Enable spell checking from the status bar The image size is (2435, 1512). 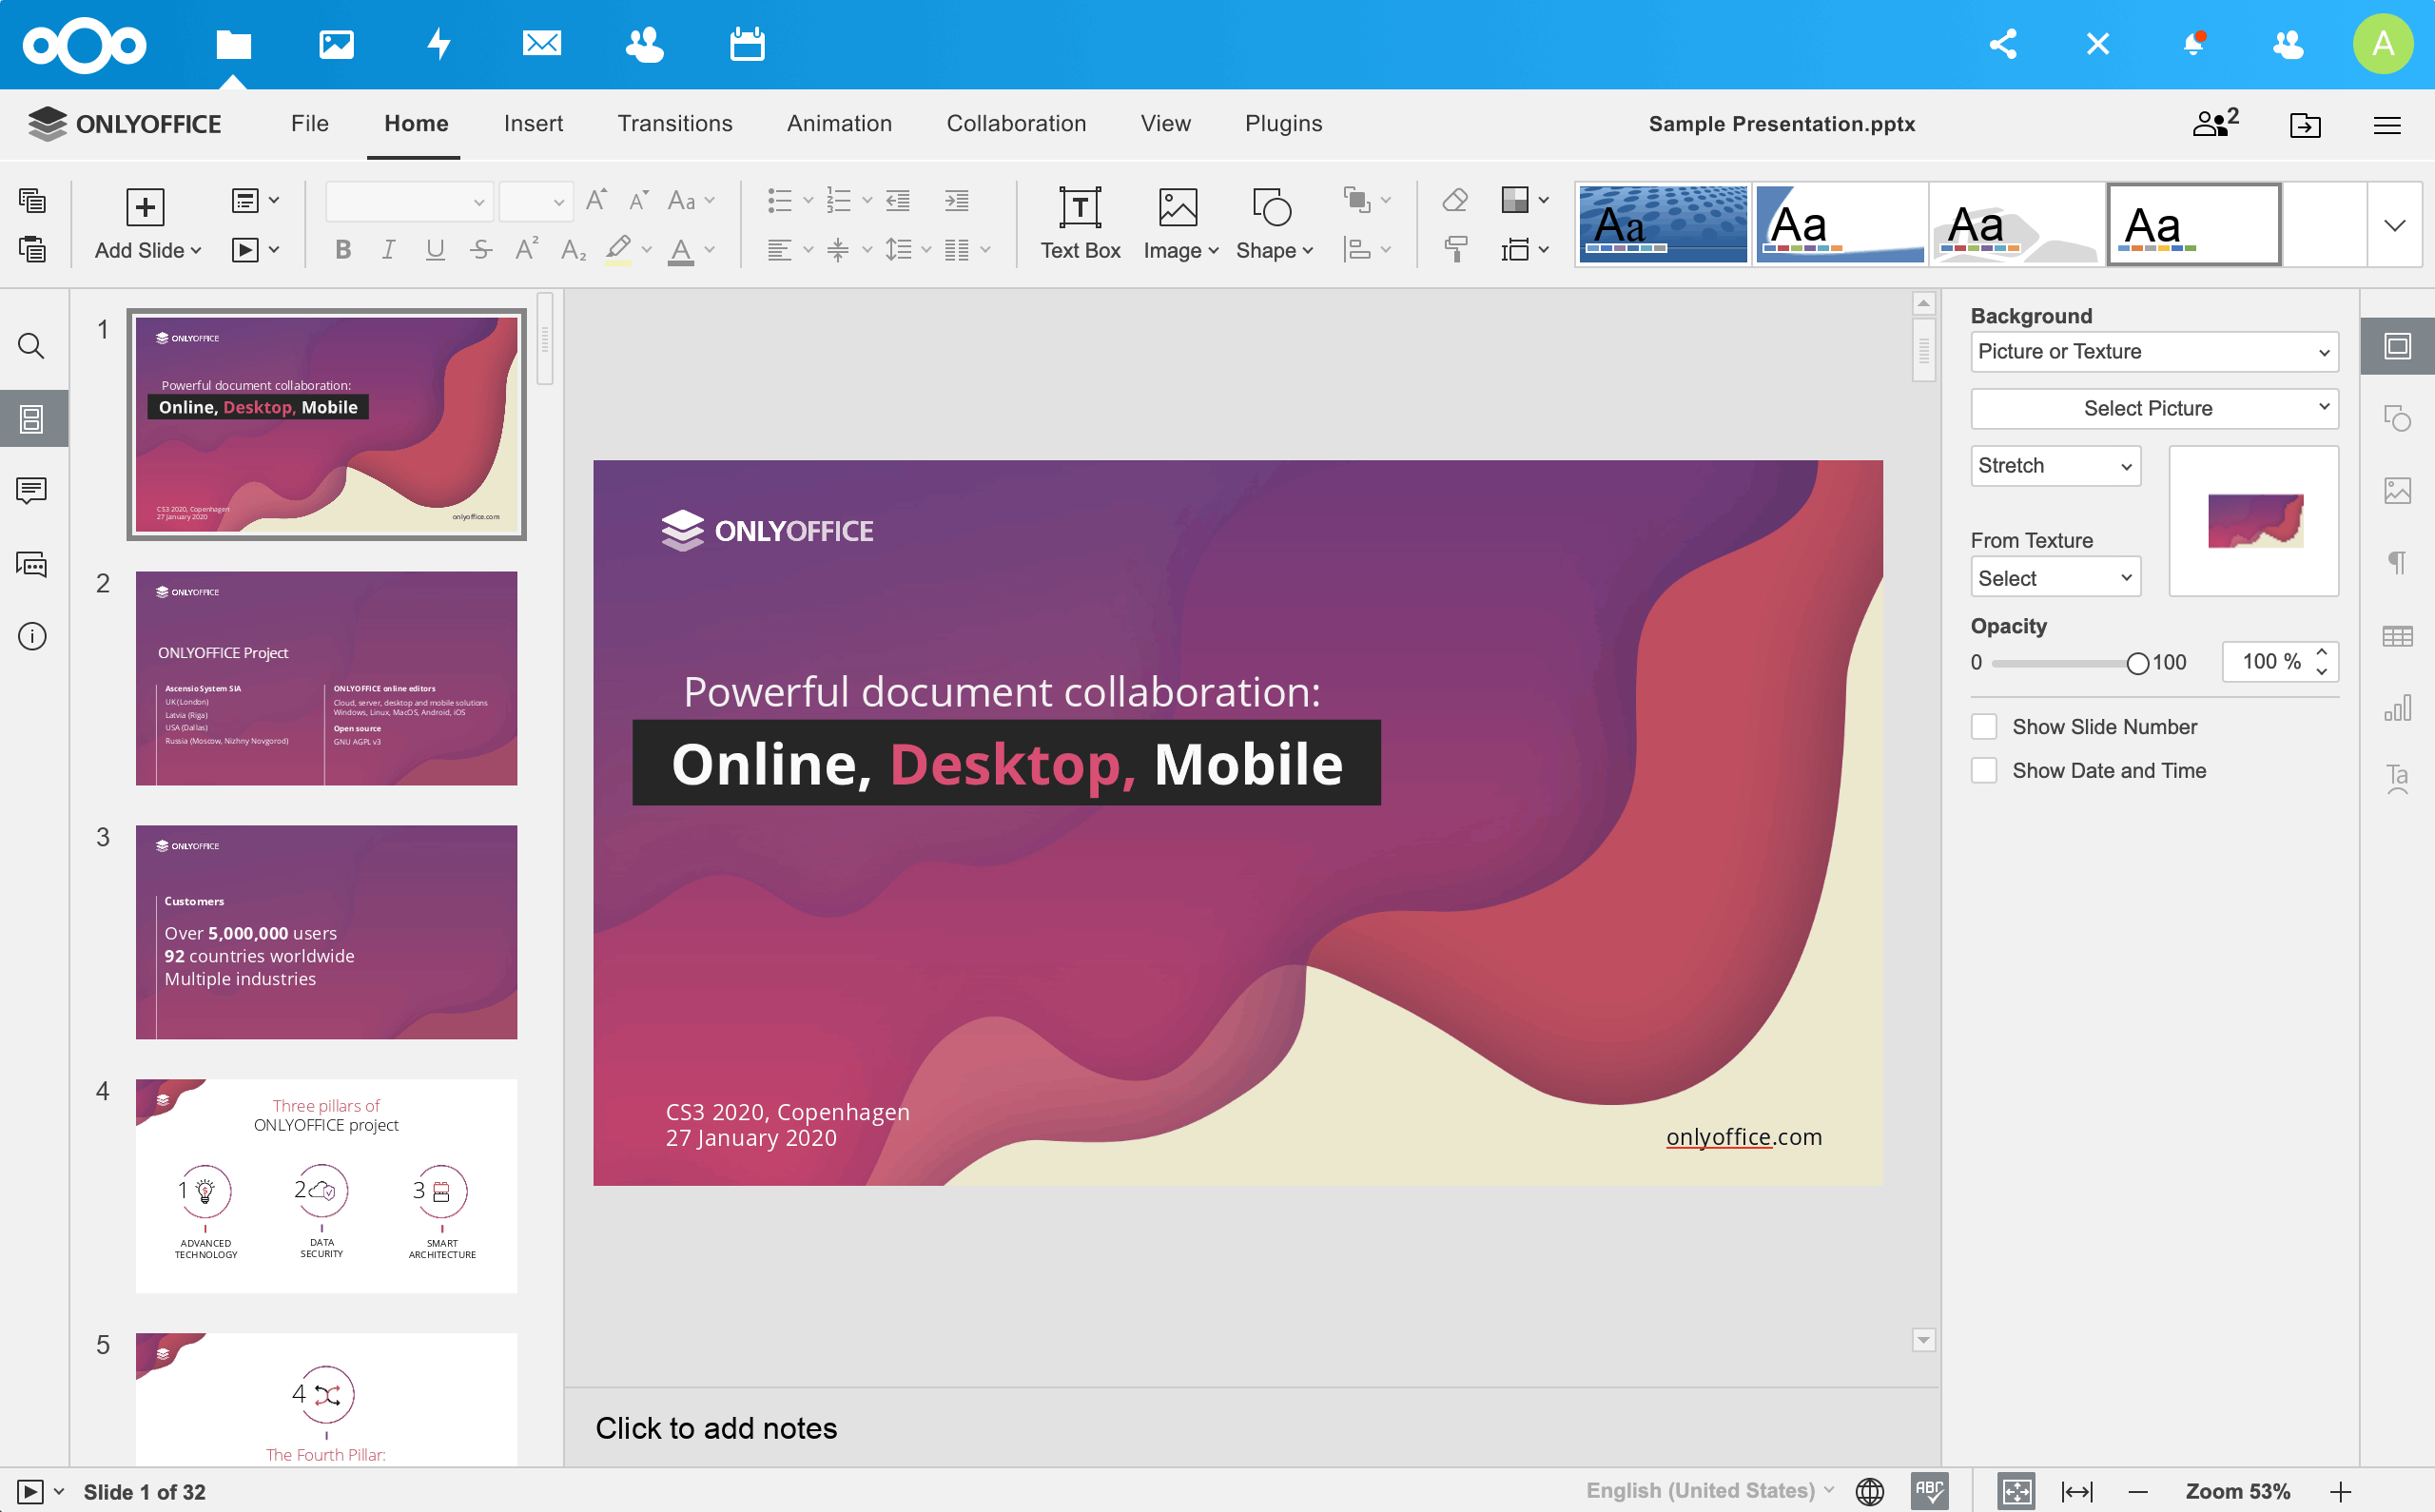(1928, 1489)
